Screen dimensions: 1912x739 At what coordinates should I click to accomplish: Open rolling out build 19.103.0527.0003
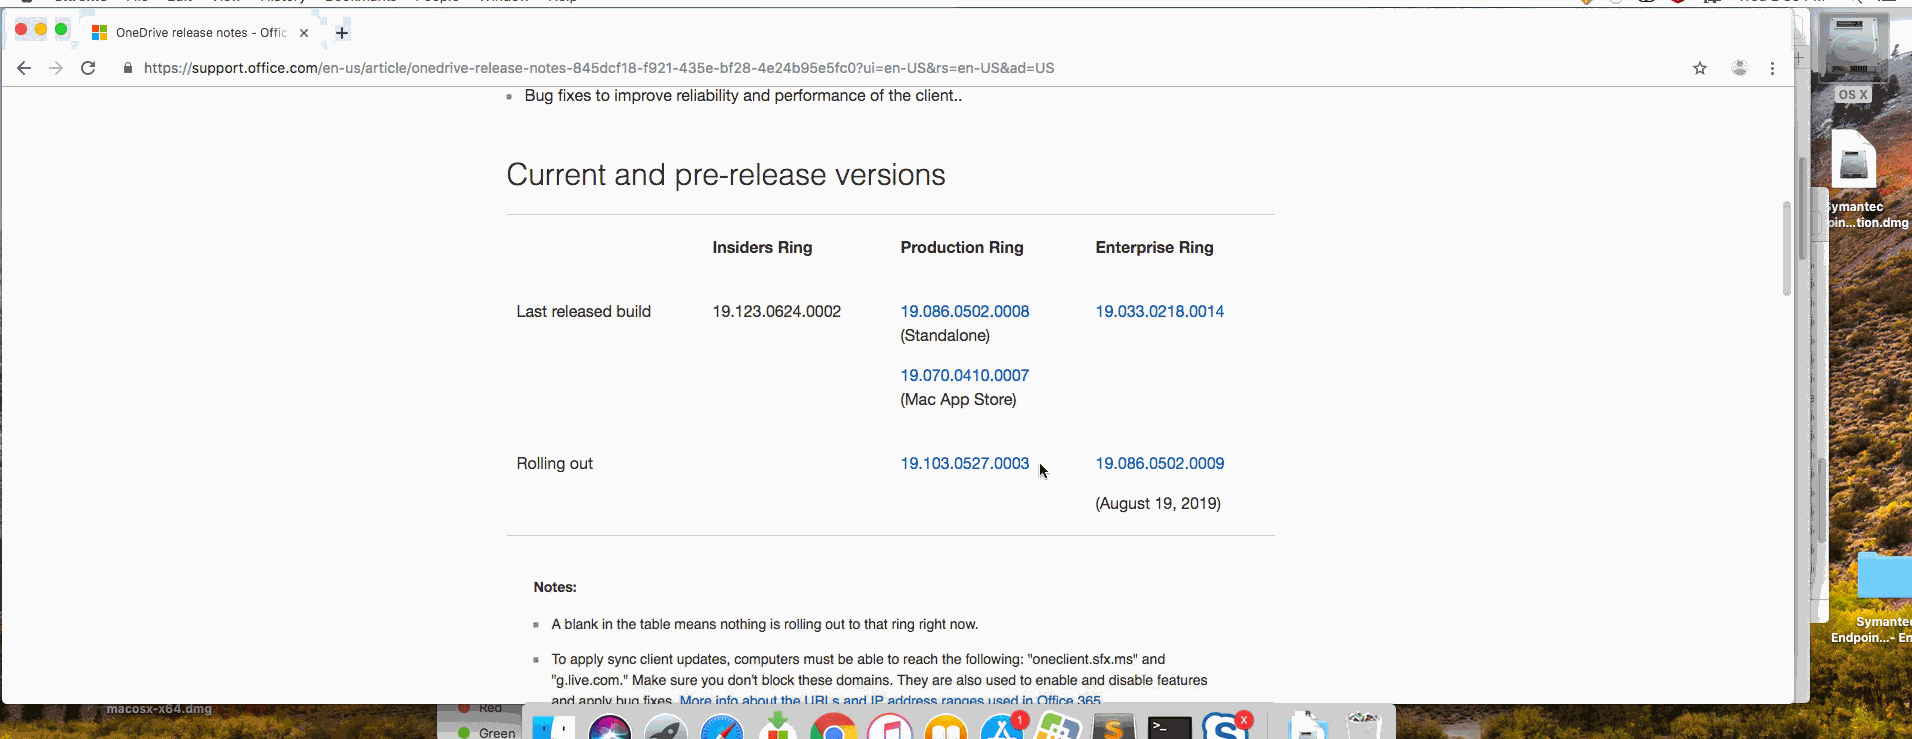point(964,463)
